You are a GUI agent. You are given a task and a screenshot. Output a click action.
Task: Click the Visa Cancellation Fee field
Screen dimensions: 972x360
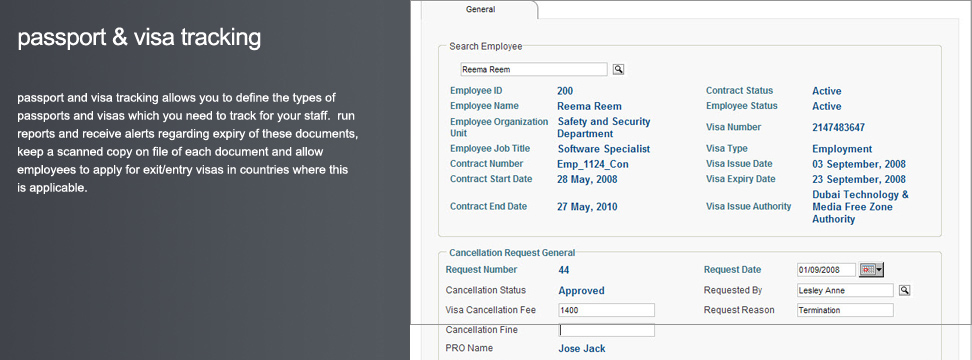click(606, 310)
